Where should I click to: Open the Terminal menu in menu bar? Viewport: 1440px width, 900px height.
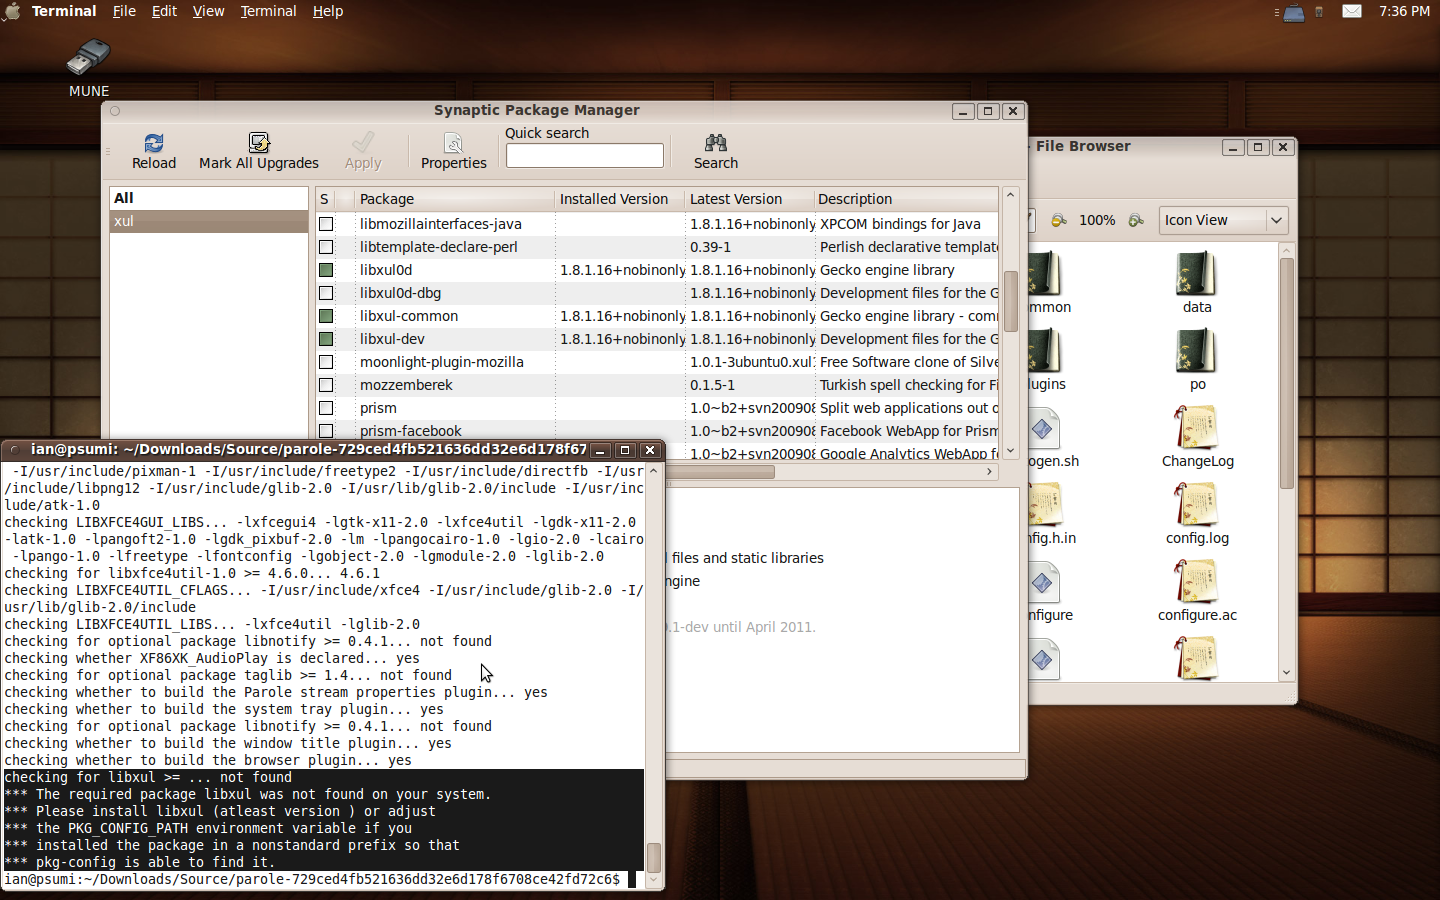click(268, 11)
